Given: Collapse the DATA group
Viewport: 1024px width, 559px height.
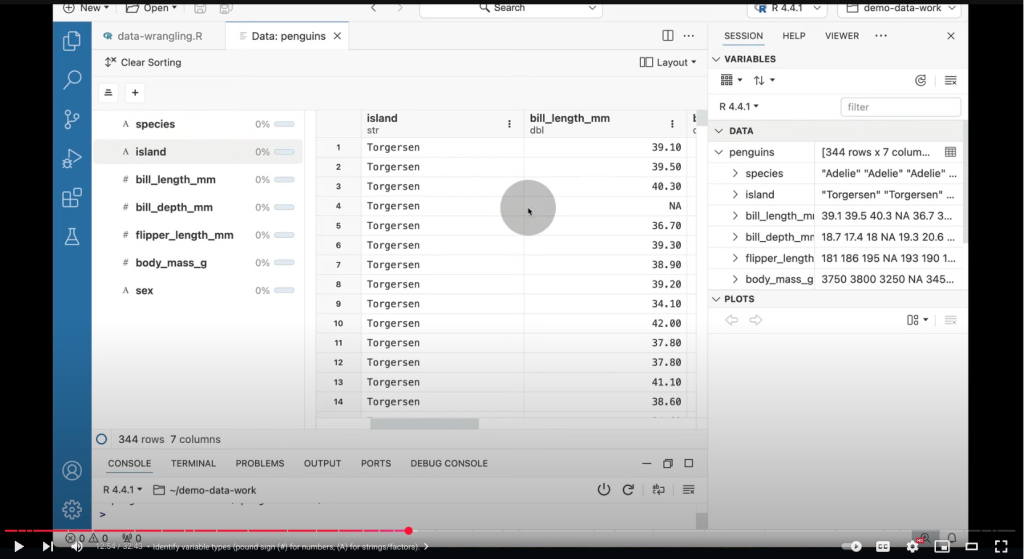Looking at the screenshot, I should 719,131.
